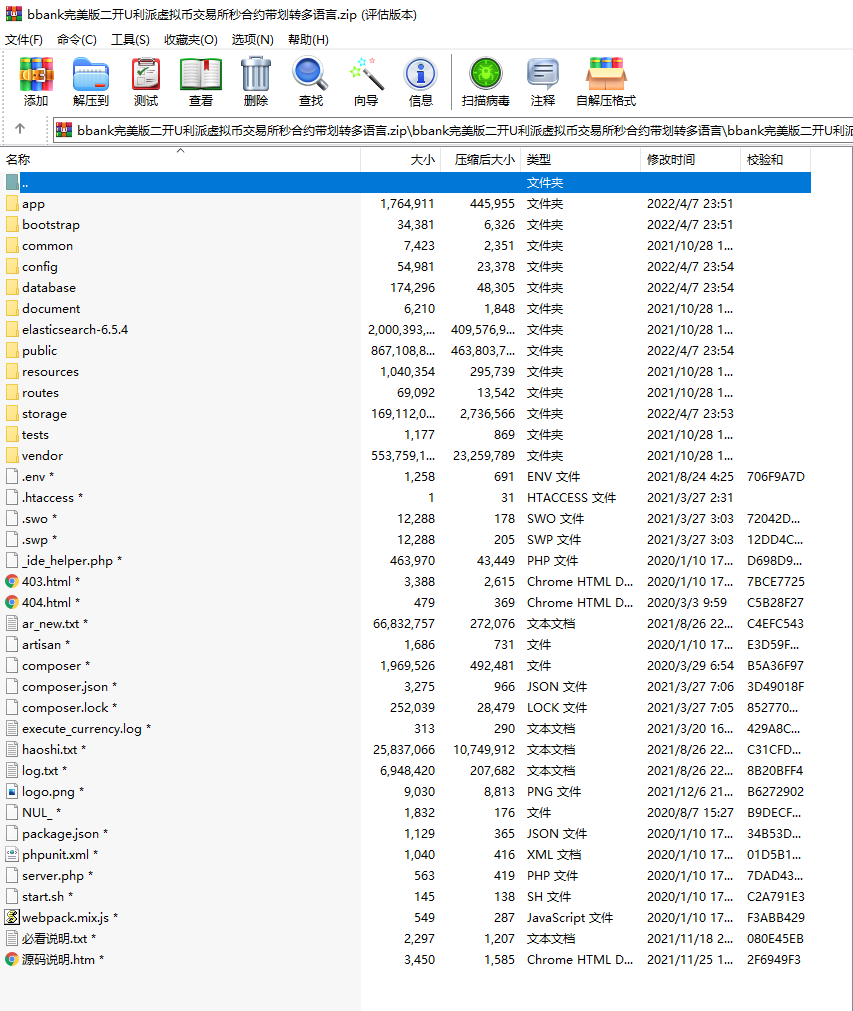Click the phpunit.xml file icon
The width and height of the screenshot is (853, 1011).
[x=12, y=855]
